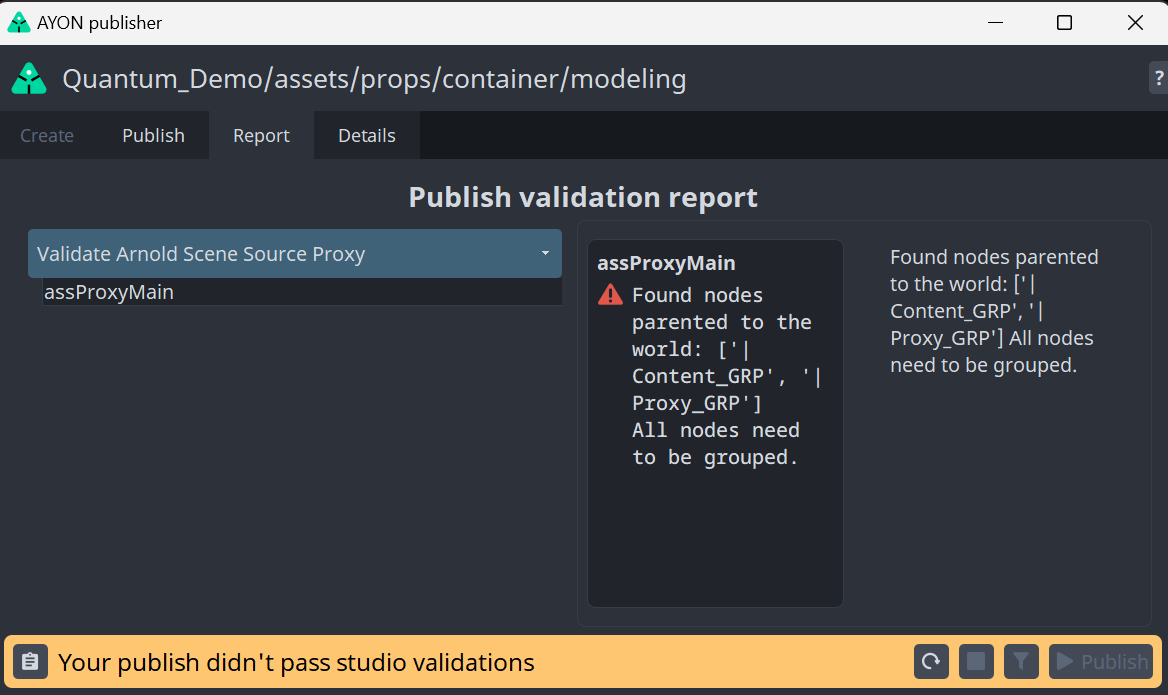This screenshot has height=695, width=1168.
Task: Click the validate filter funnel button
Action: pos(1021,661)
